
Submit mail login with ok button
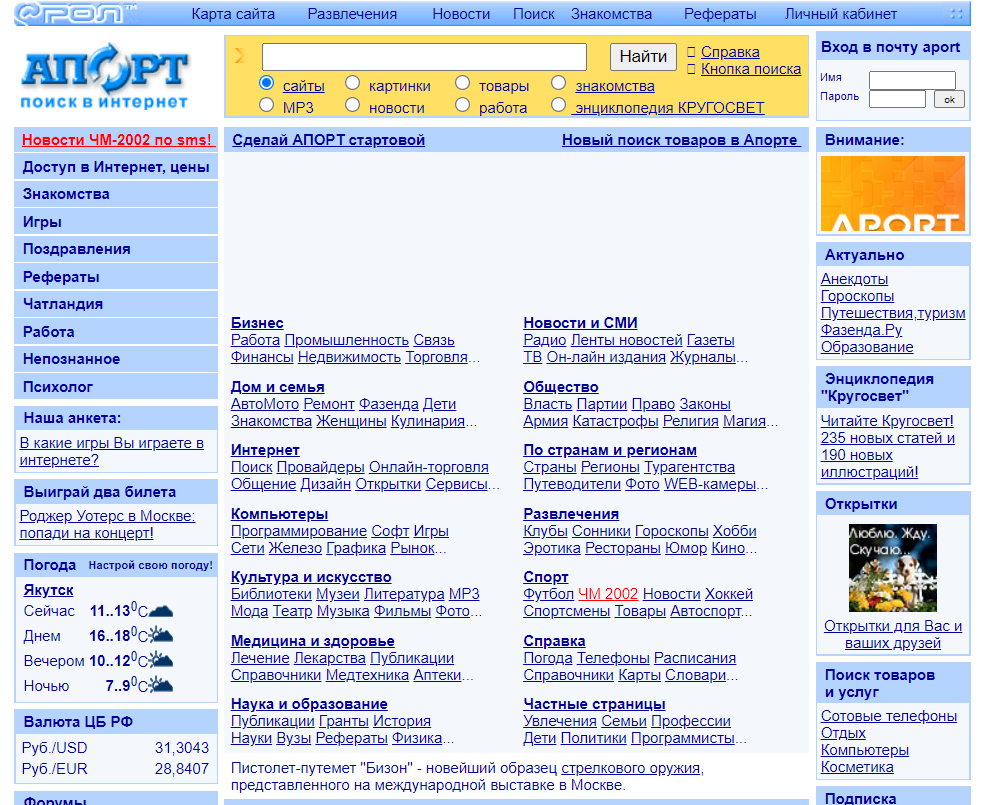coord(949,99)
